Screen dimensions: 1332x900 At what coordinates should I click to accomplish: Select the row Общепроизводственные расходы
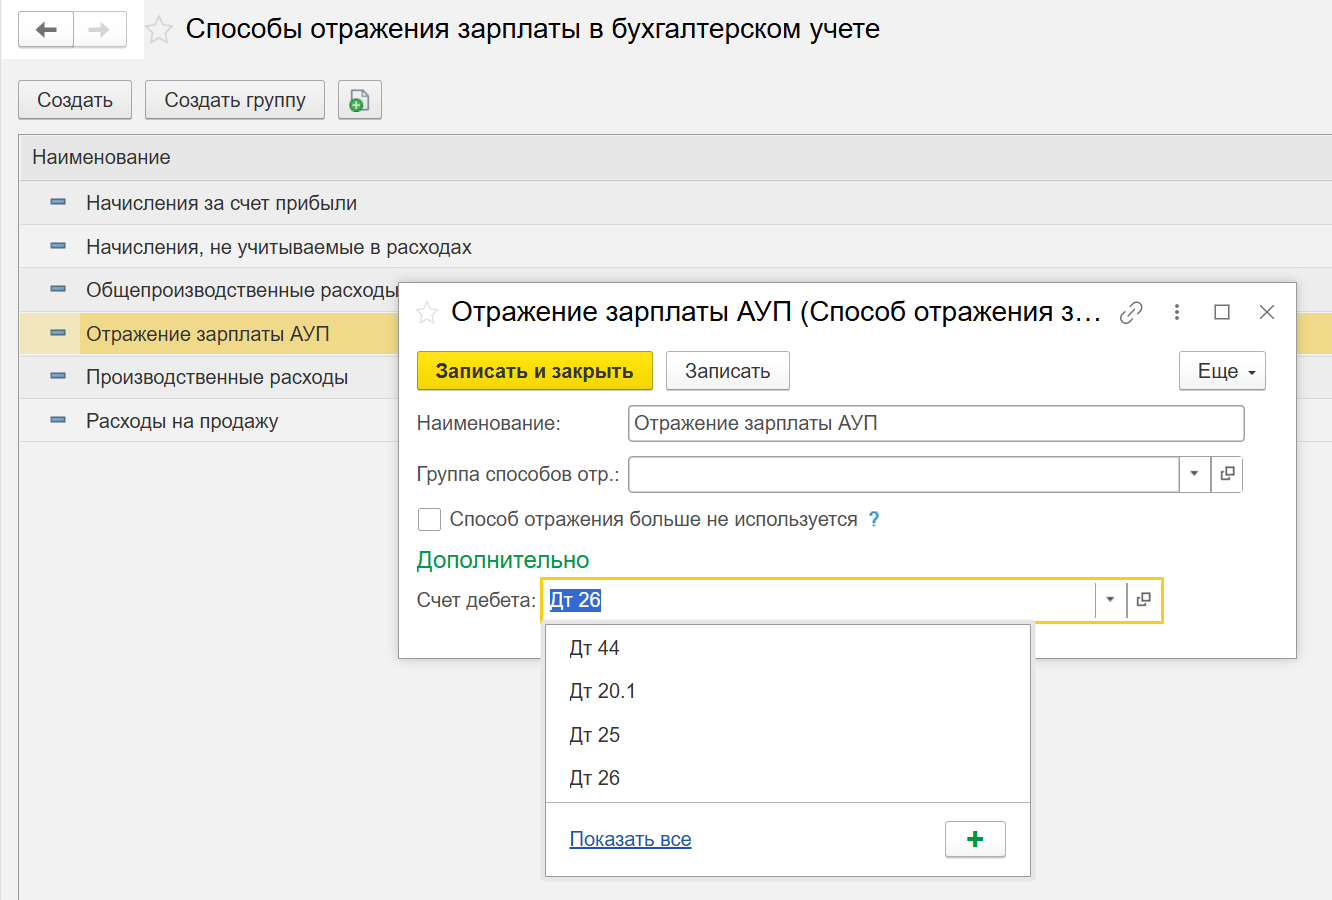(209, 290)
